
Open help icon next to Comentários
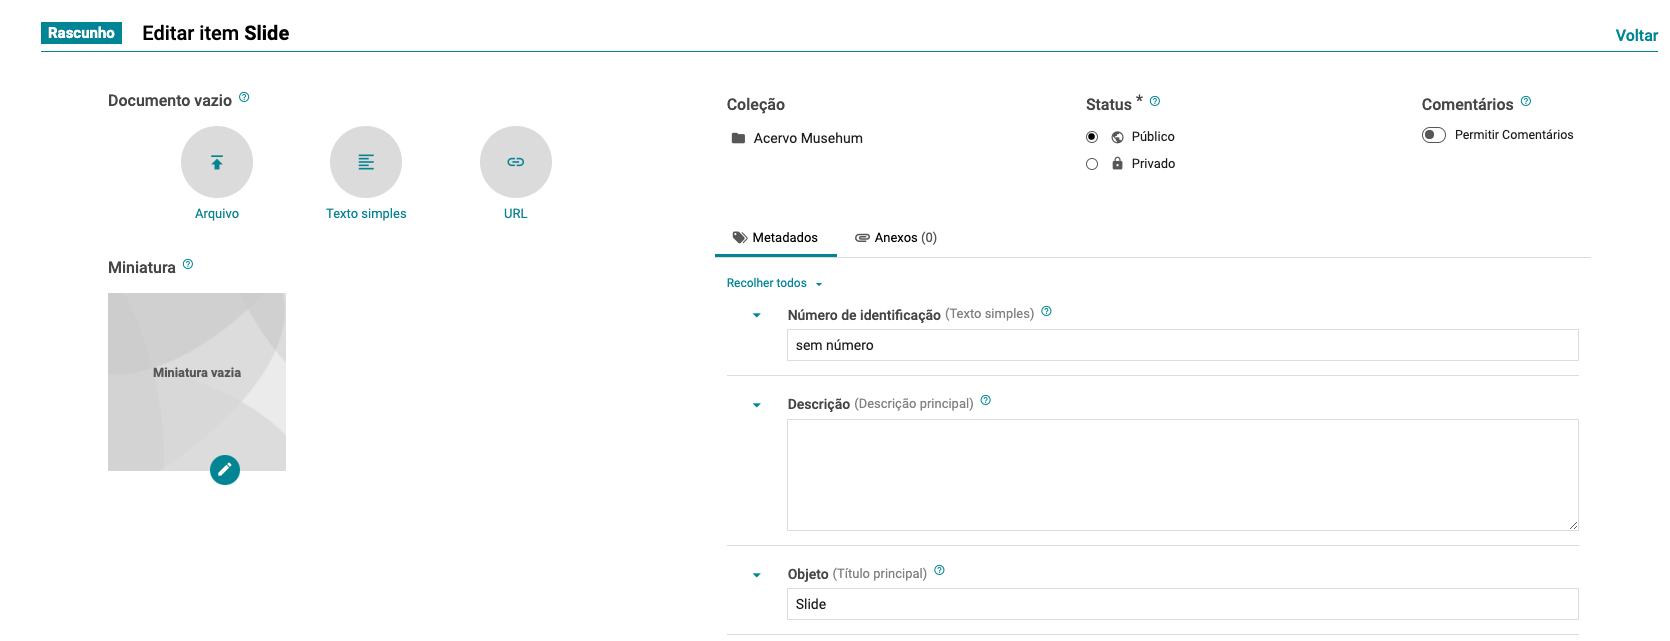pyautogui.click(x=1526, y=101)
